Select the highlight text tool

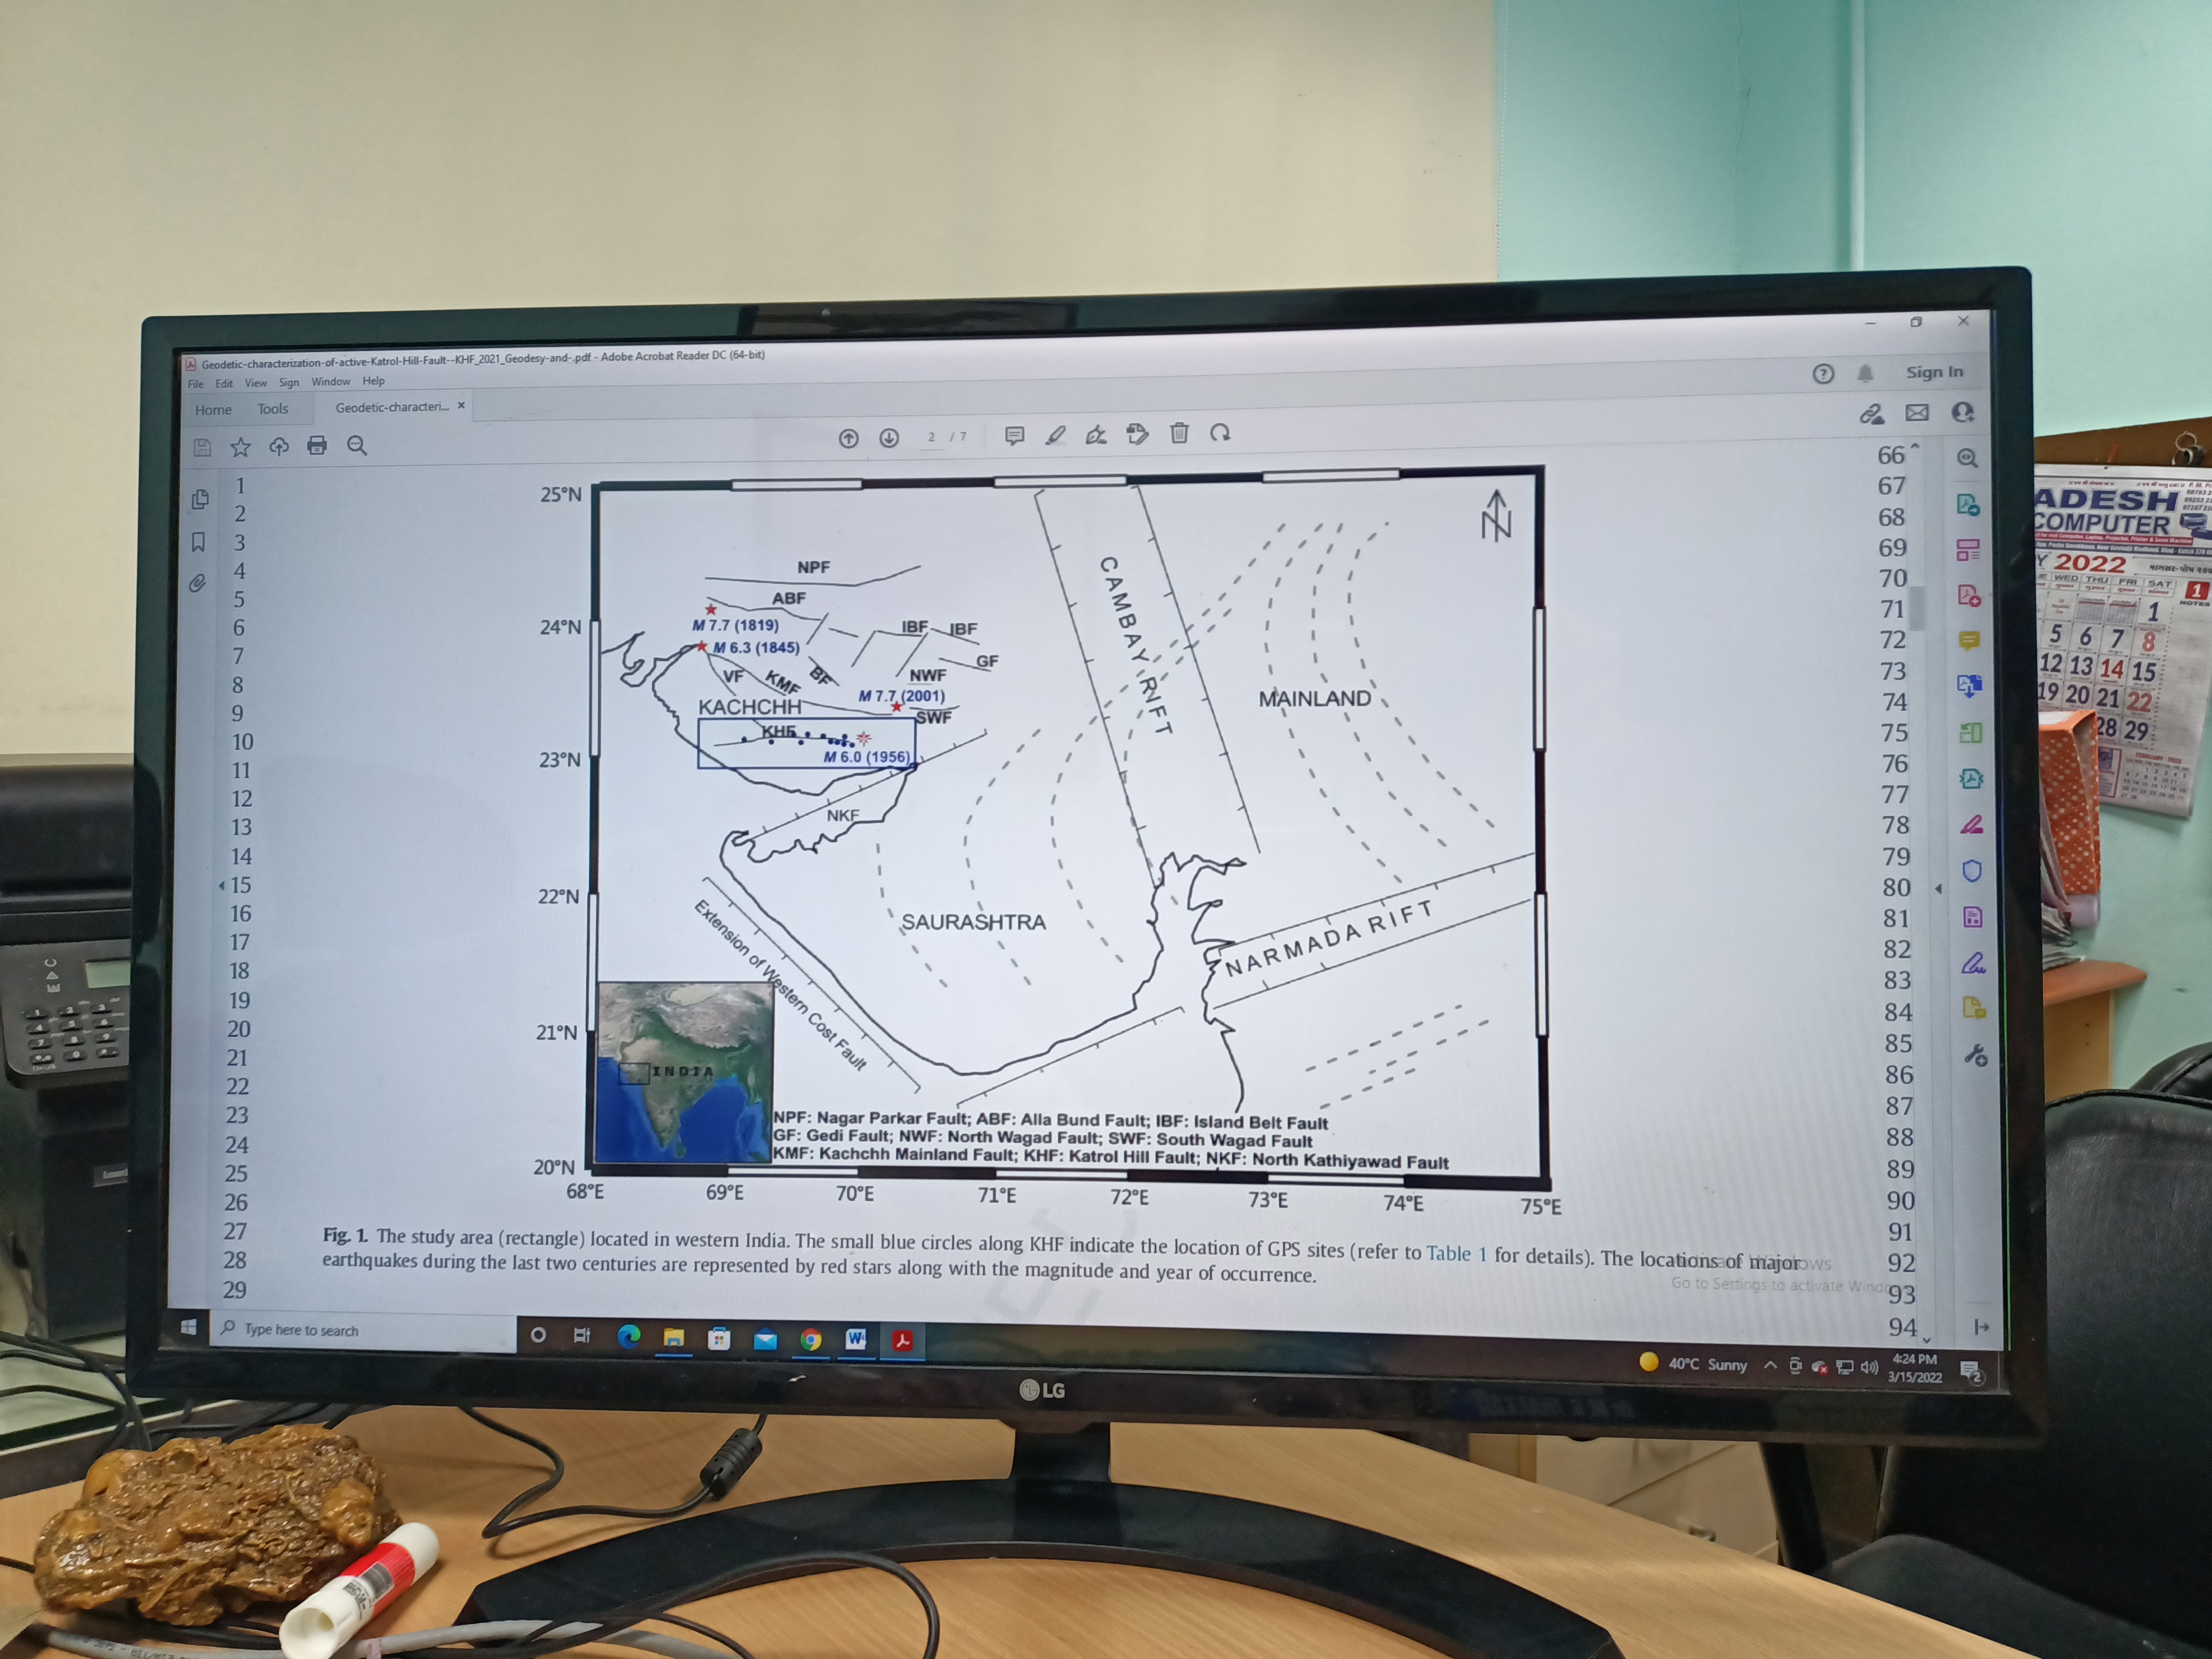1055,435
